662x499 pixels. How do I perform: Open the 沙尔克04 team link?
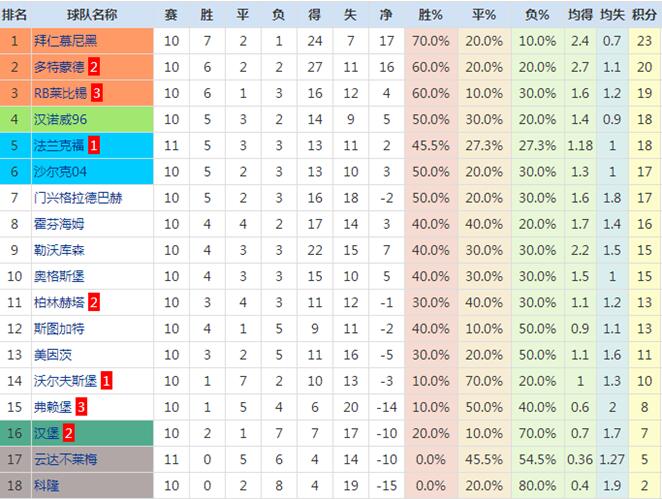coord(60,172)
